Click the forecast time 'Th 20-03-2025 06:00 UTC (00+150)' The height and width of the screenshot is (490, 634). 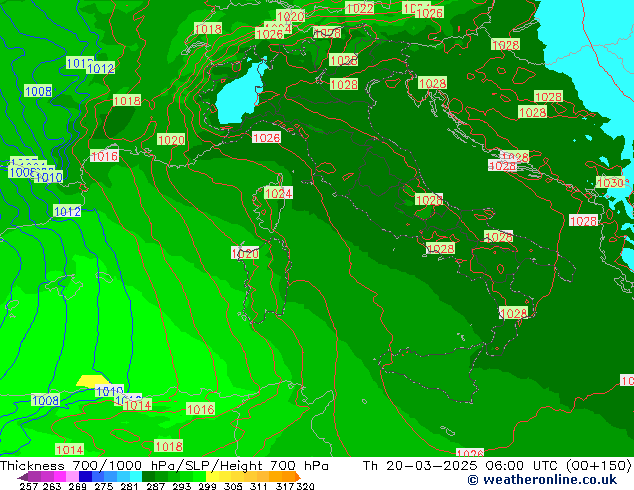(x=497, y=466)
